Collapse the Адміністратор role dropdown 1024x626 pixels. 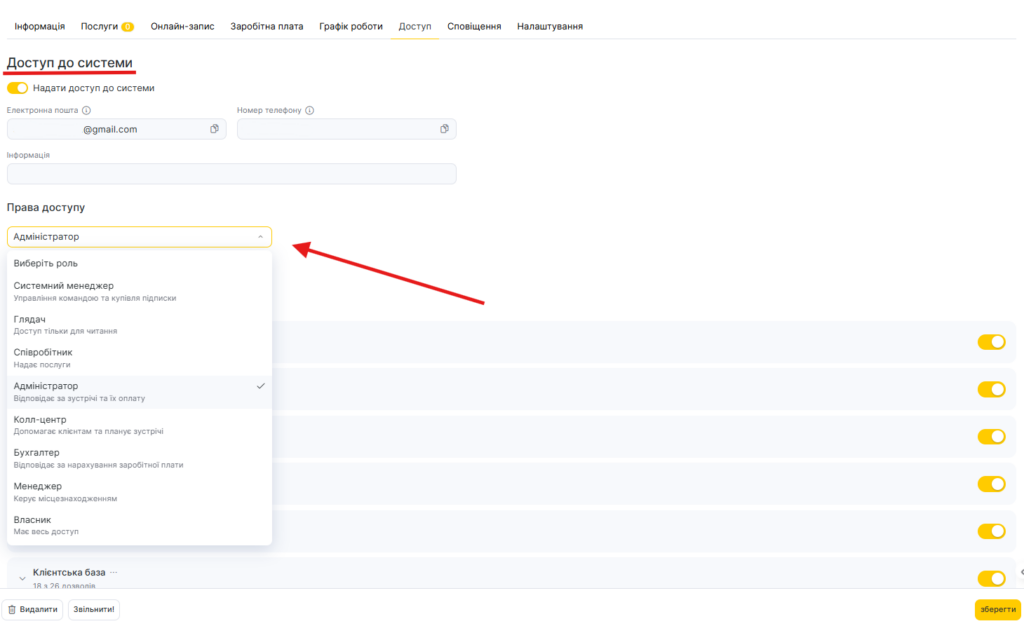click(260, 237)
